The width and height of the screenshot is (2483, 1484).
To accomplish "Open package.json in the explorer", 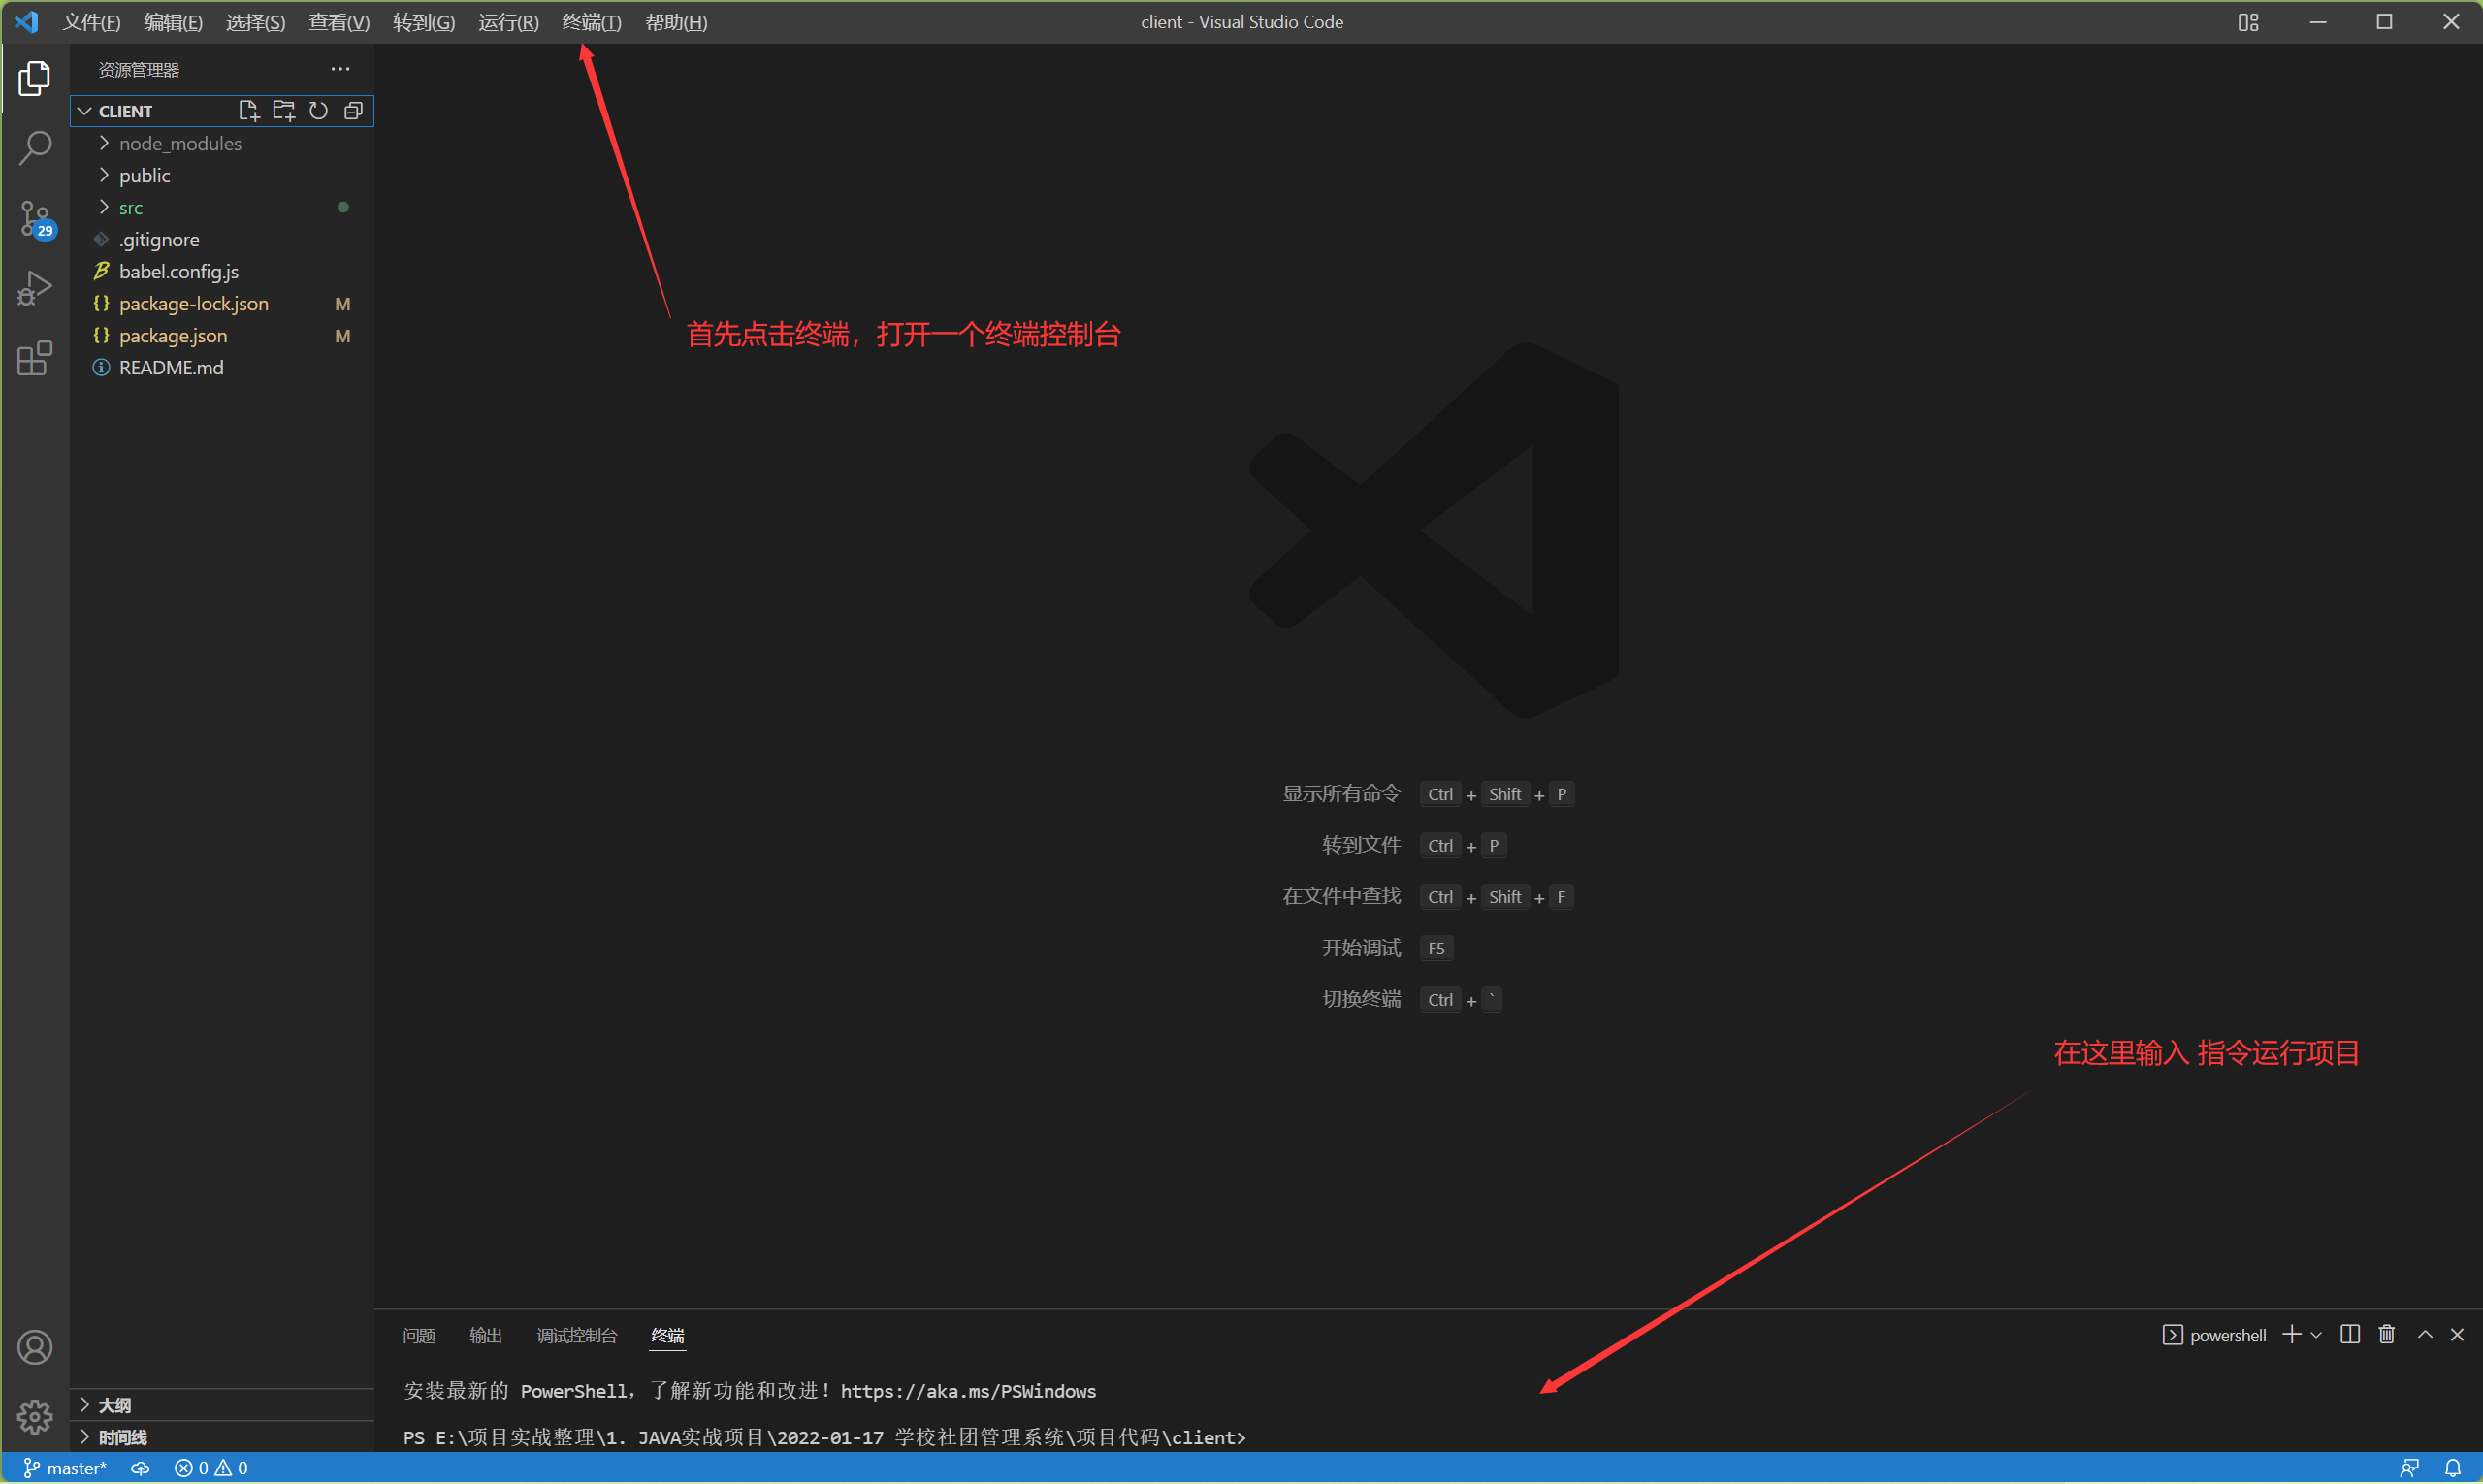I will coord(173,336).
